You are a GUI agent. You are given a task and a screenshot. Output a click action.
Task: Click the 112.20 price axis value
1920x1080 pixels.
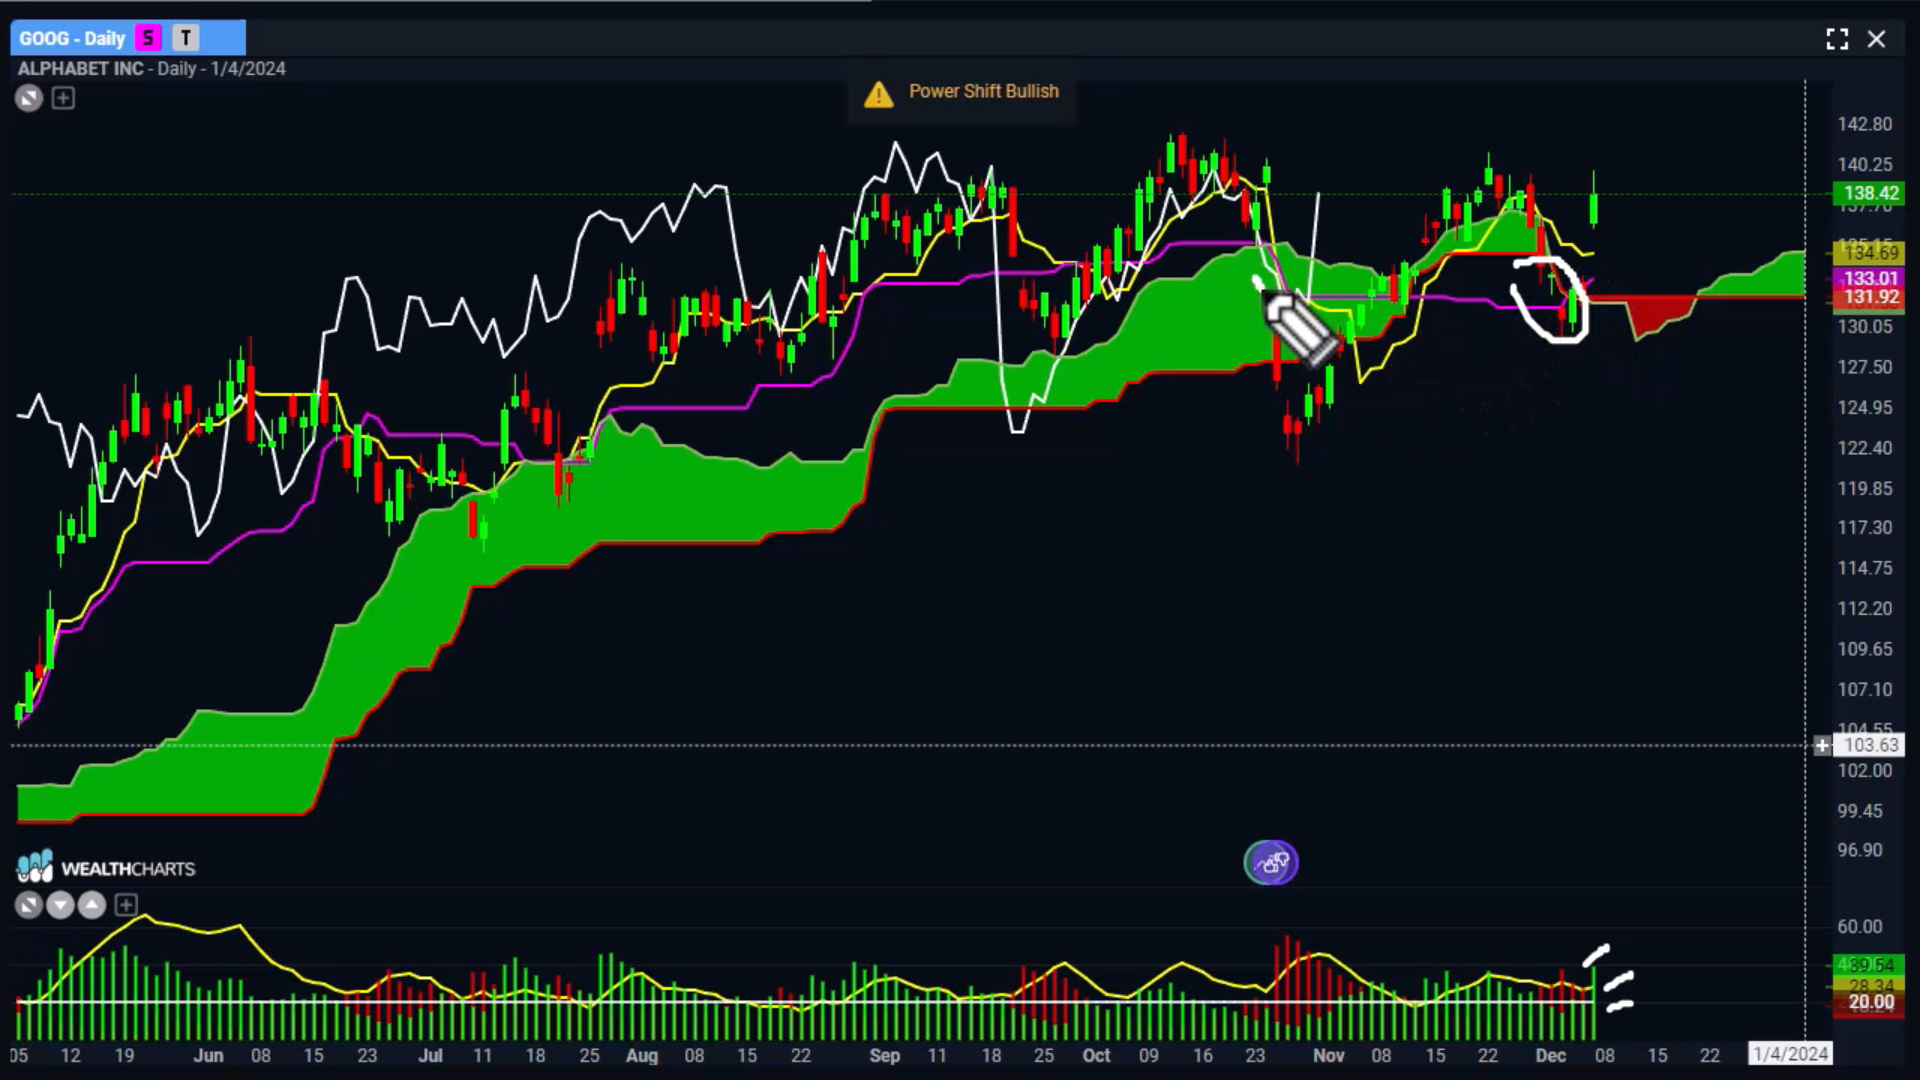1865,609
